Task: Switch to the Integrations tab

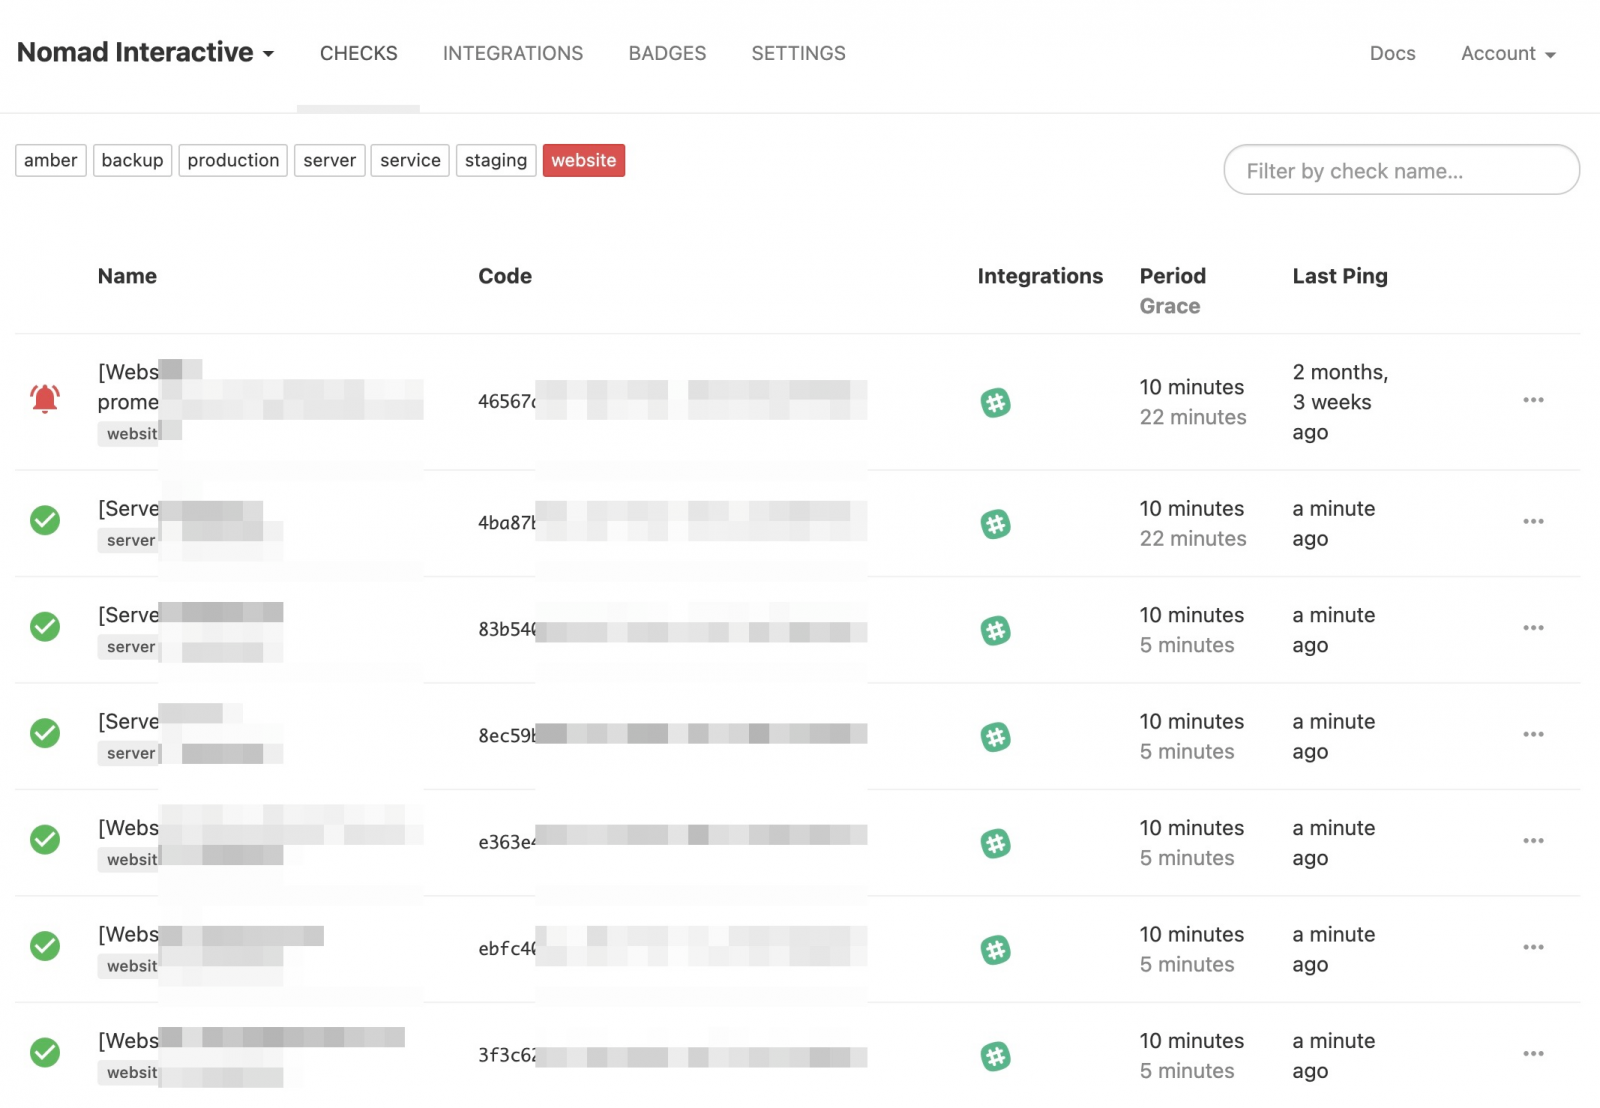Action: (512, 54)
